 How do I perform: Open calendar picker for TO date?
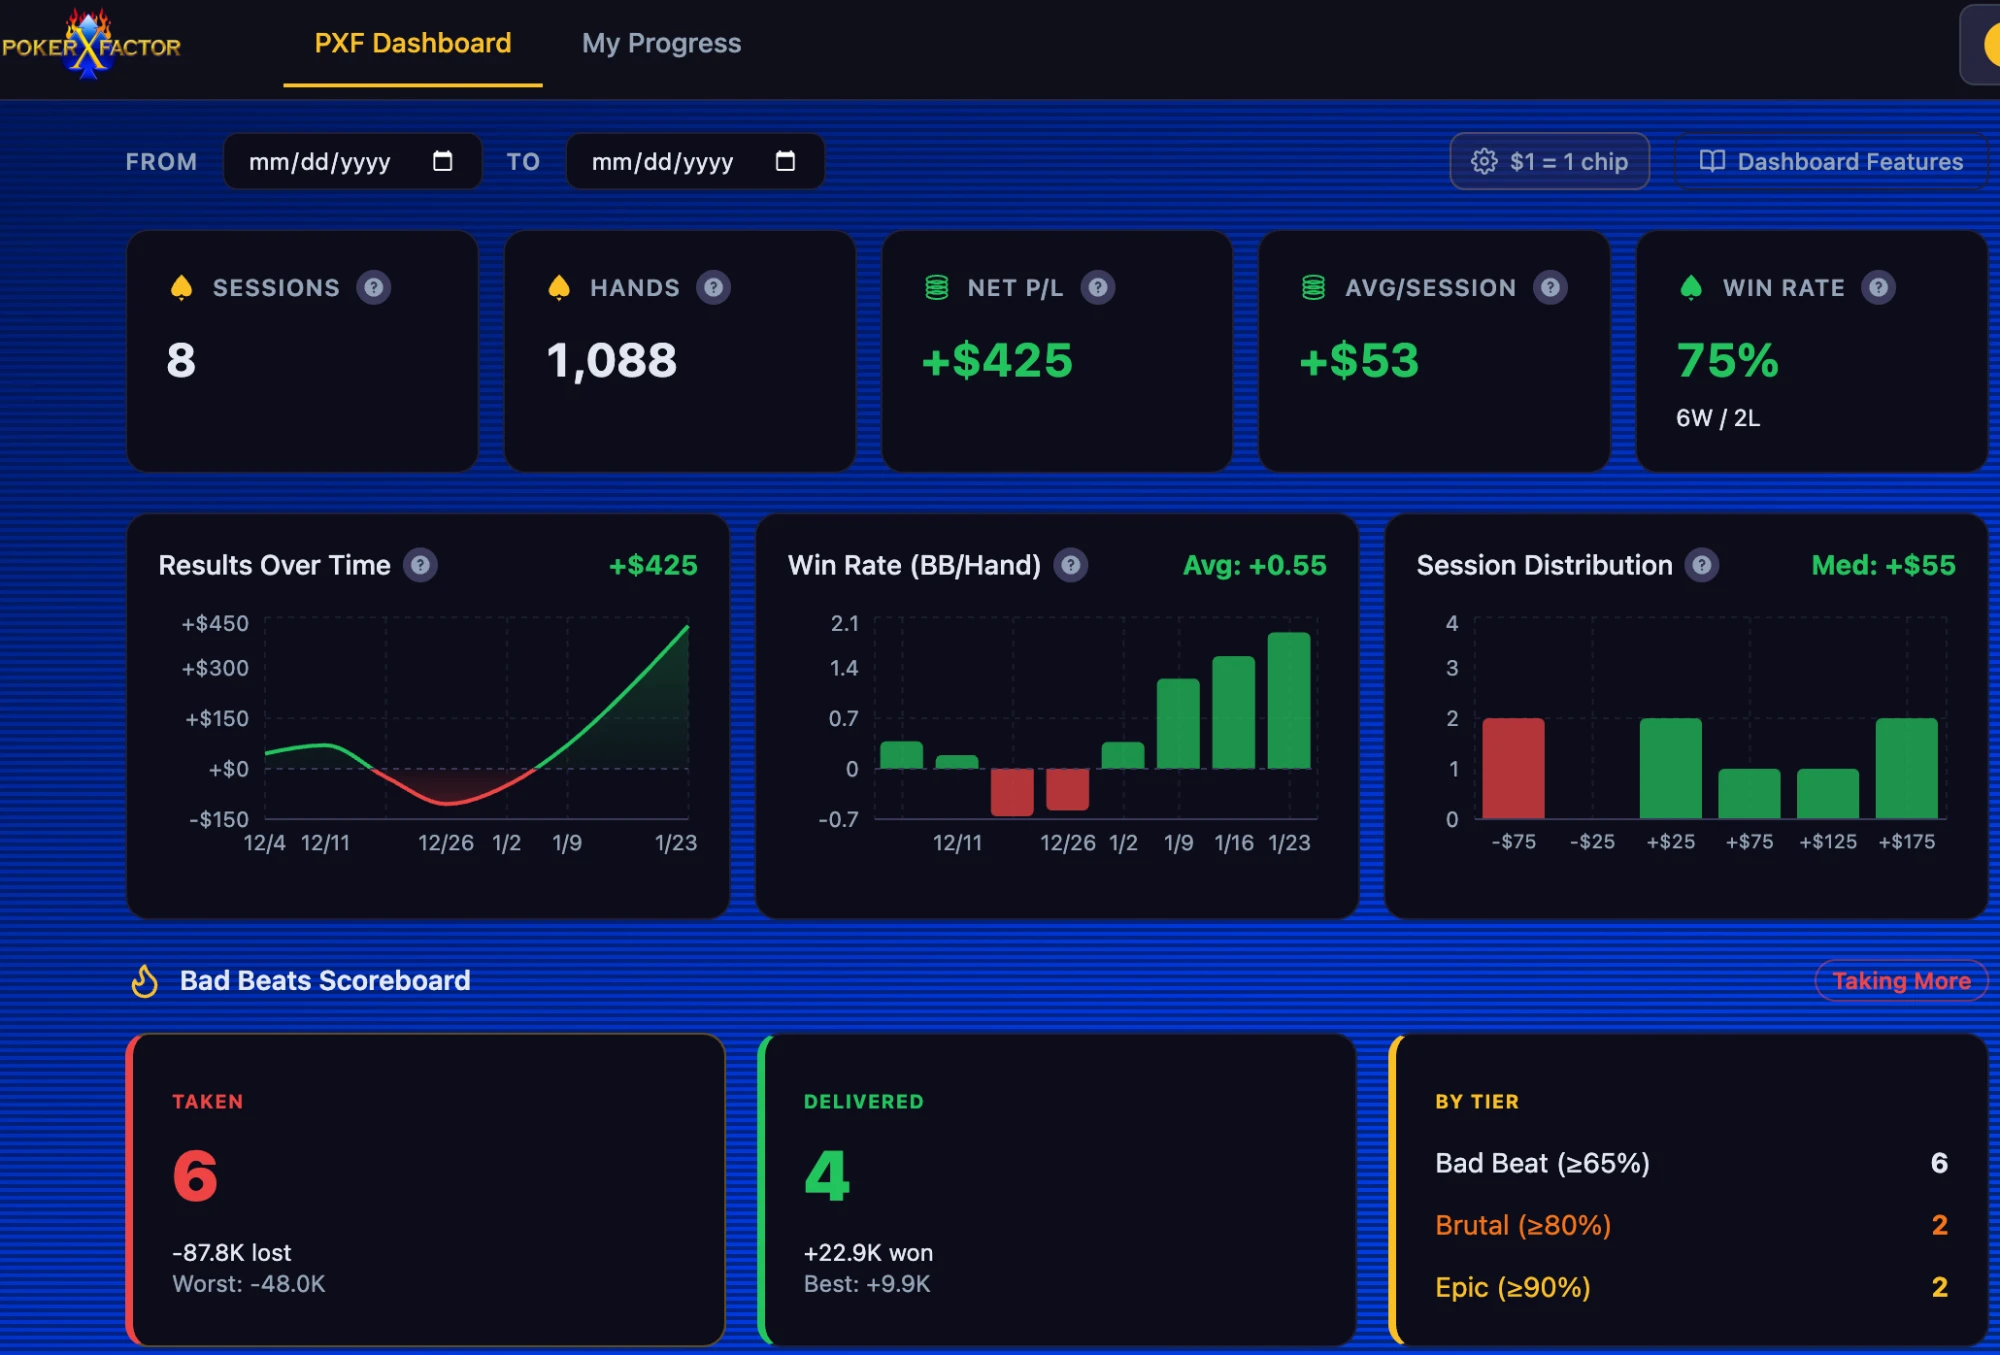(x=785, y=161)
